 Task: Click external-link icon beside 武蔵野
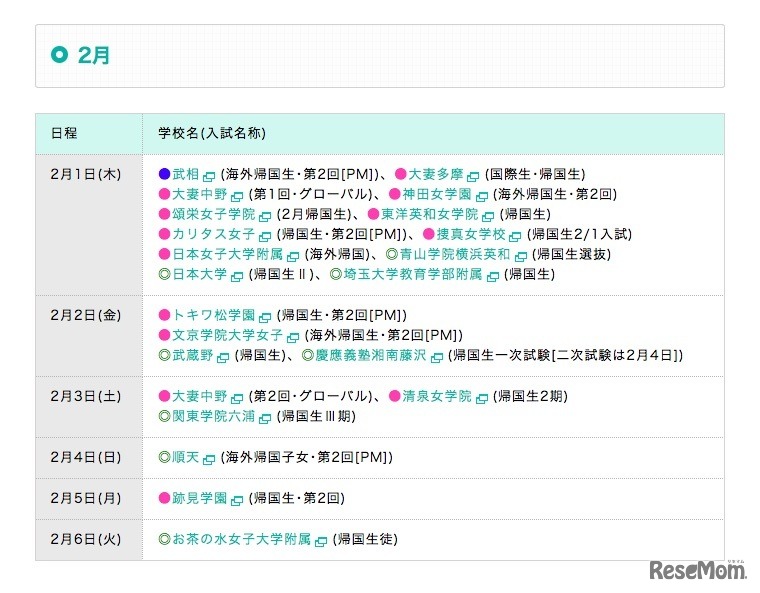pyautogui.click(x=223, y=357)
